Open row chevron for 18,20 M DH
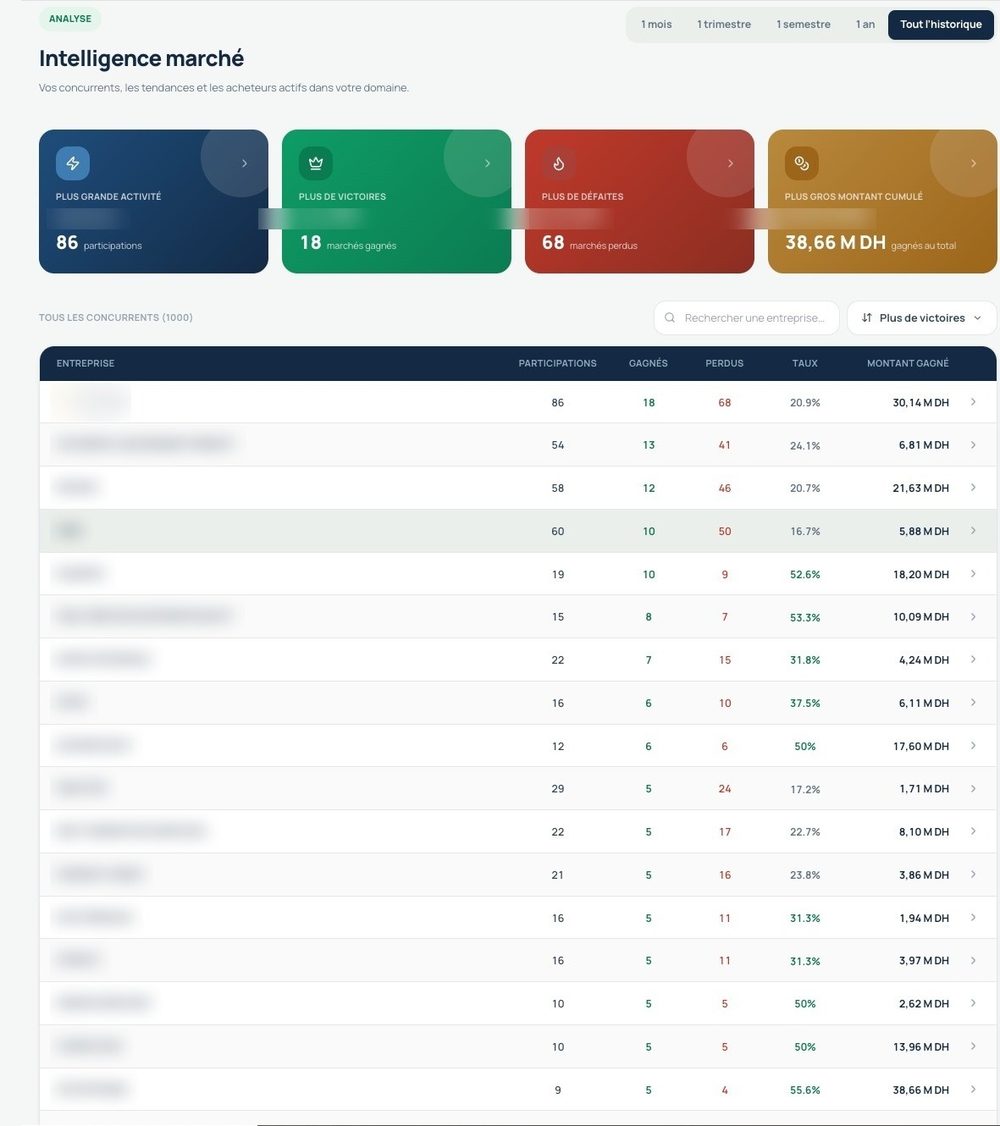The width and height of the screenshot is (1000, 1126). [x=973, y=574]
